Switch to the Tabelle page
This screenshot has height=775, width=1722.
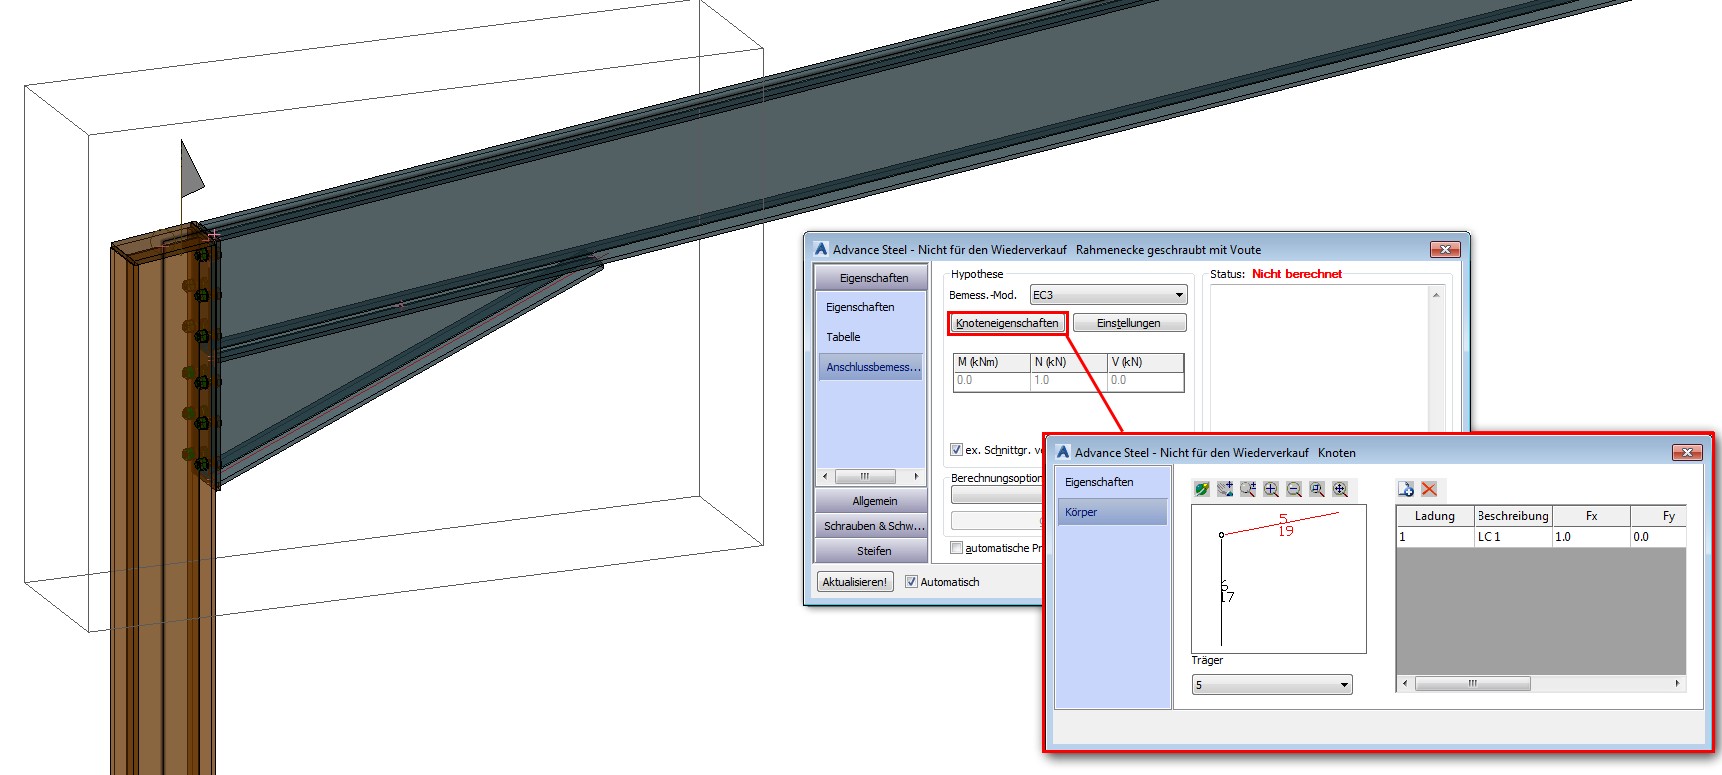(843, 337)
